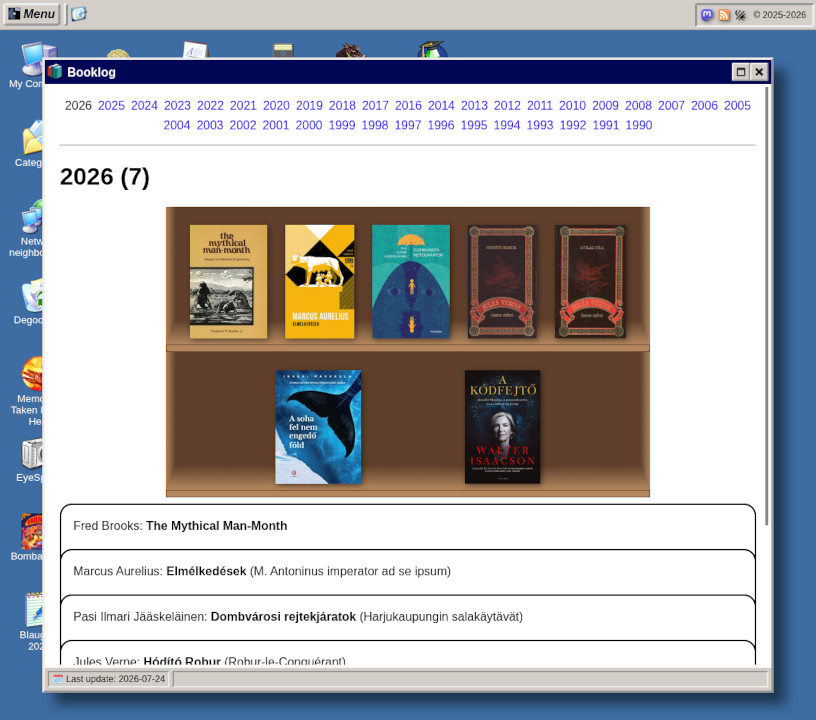This screenshot has width=816, height=720.
Task: Open the 2023 year link
Action: (177, 106)
